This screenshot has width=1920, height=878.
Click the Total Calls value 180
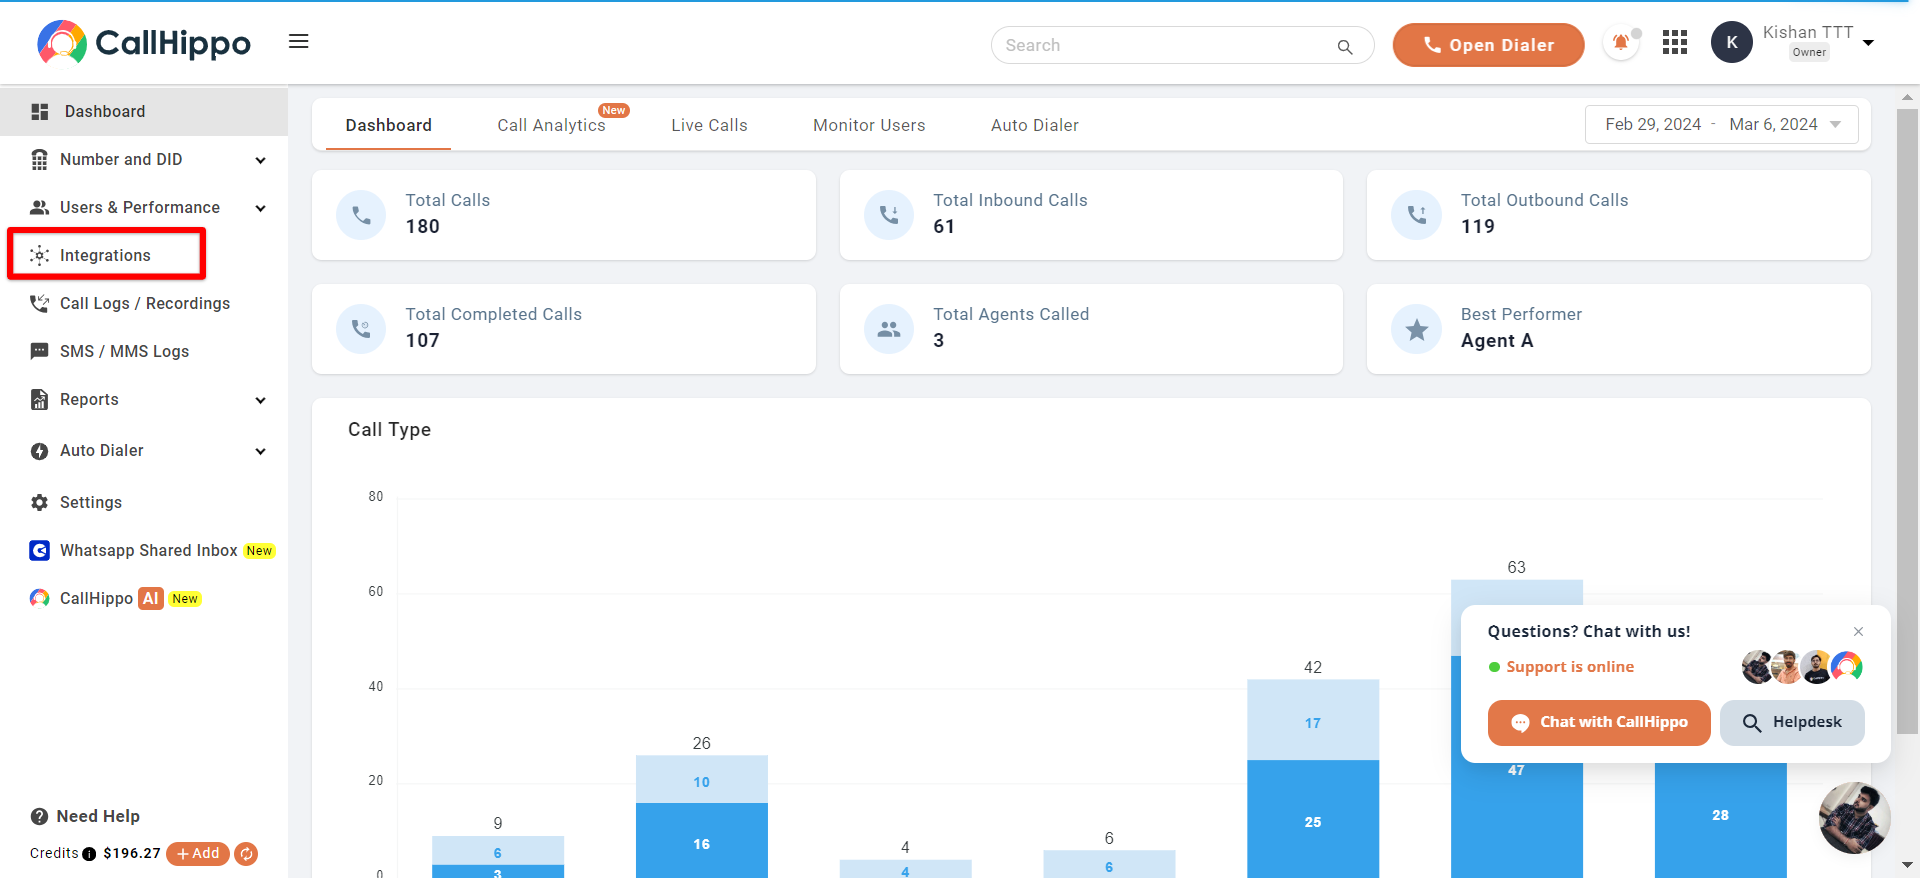(423, 227)
